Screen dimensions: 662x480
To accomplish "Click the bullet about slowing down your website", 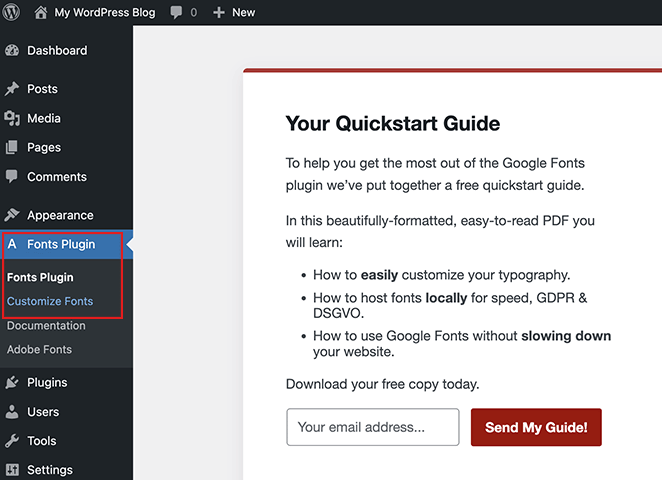I will 462,344.
